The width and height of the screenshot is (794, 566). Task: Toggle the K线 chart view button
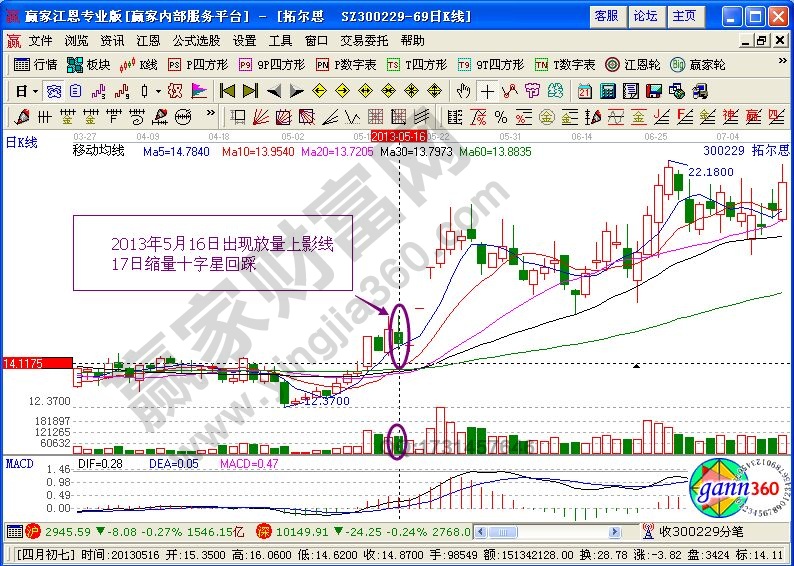[139, 64]
